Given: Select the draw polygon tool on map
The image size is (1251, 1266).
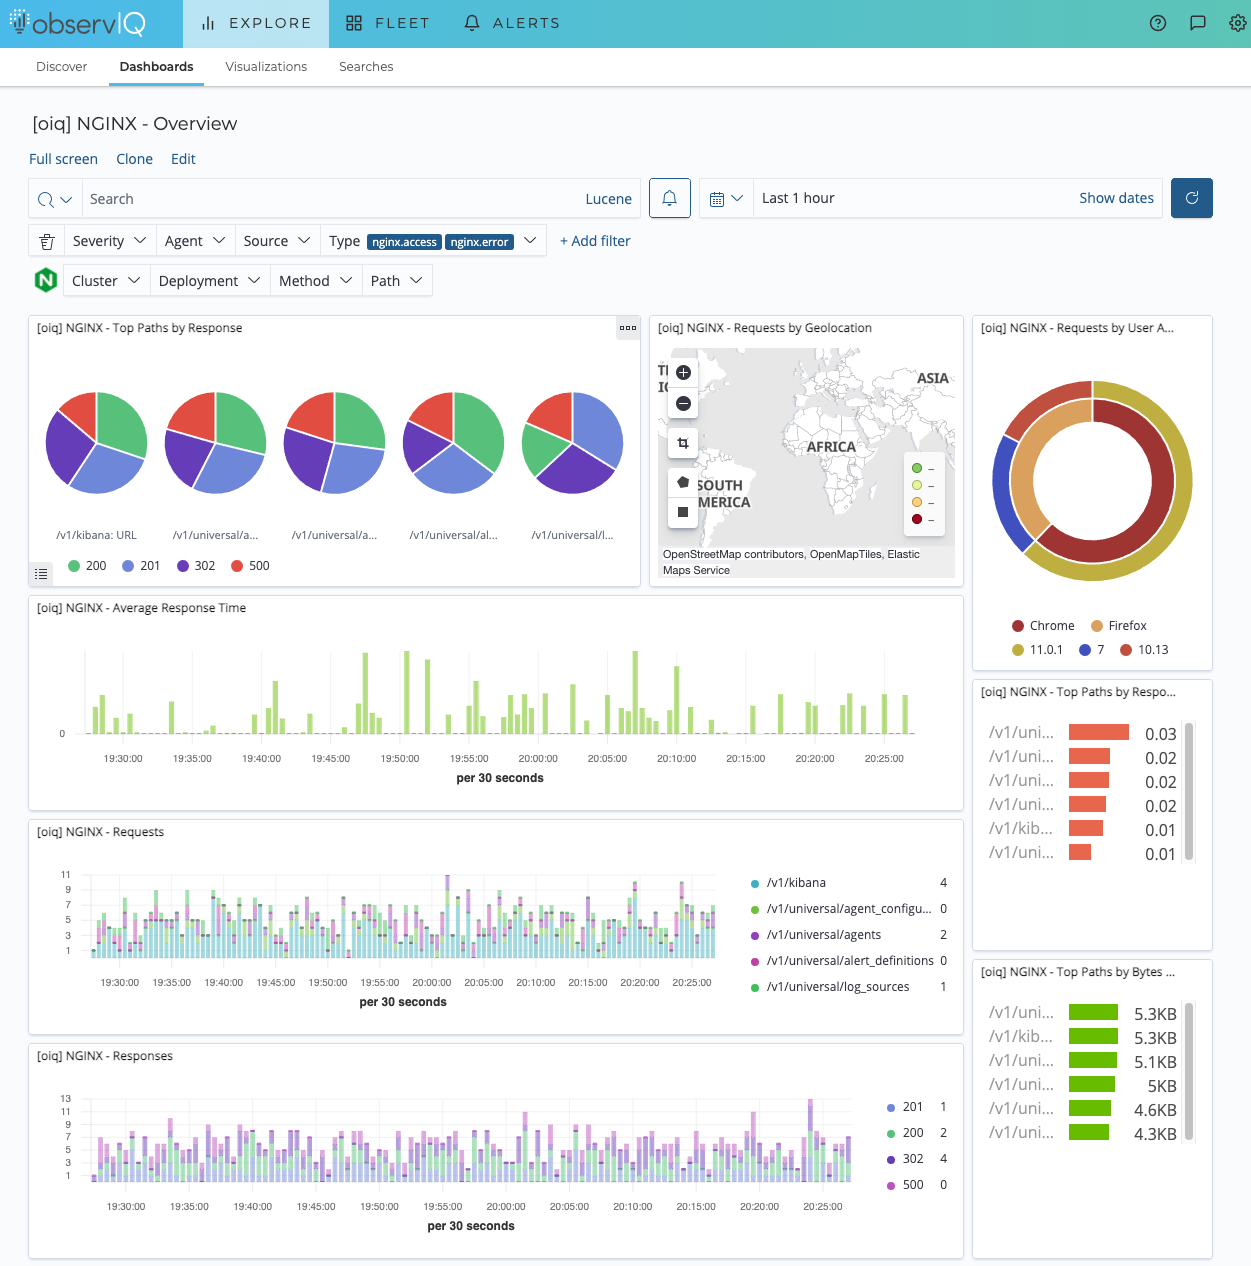Looking at the screenshot, I should pyautogui.click(x=683, y=482).
